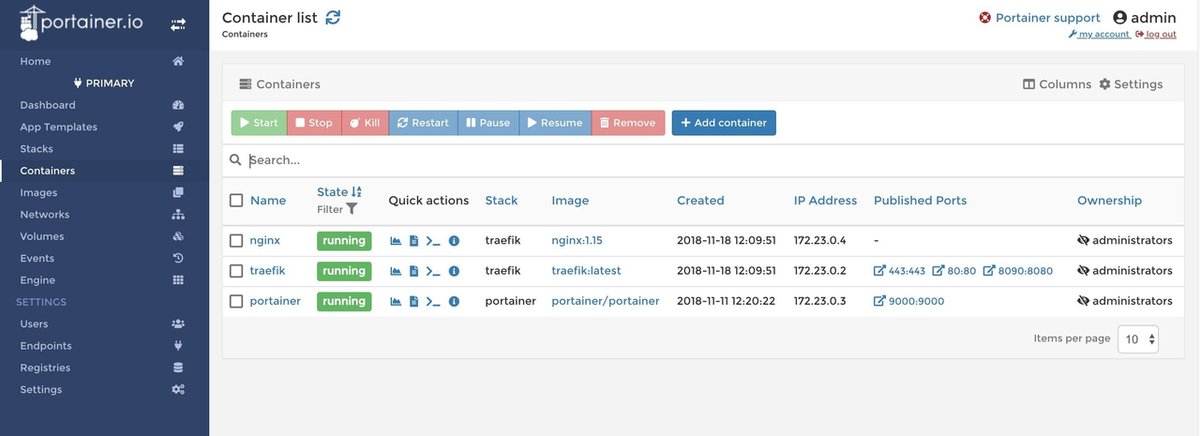This screenshot has height=436, width=1200.
Task: Click the Remove button
Action: (628, 123)
